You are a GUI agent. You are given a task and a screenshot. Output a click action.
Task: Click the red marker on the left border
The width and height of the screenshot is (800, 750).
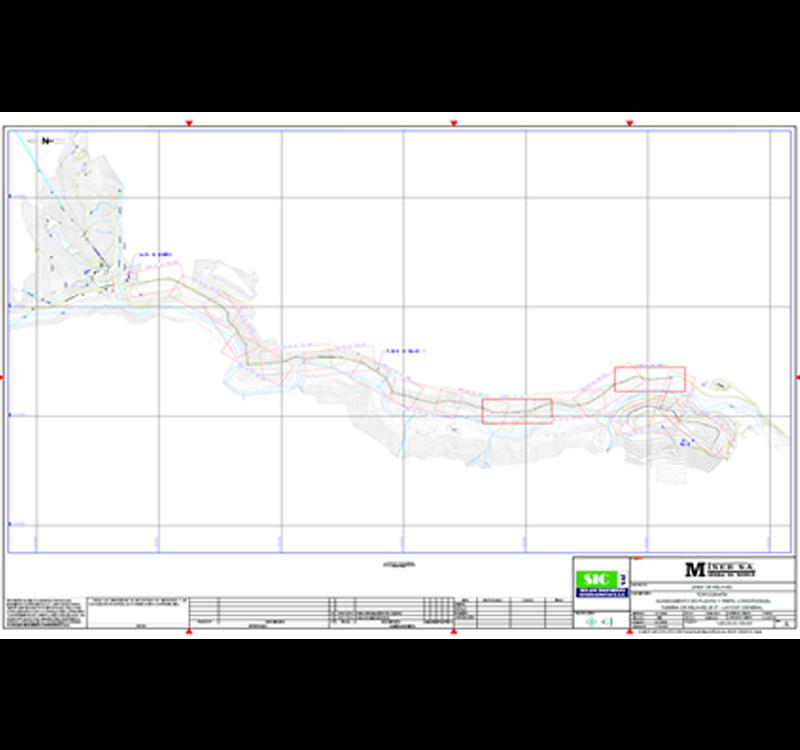(x=2, y=378)
